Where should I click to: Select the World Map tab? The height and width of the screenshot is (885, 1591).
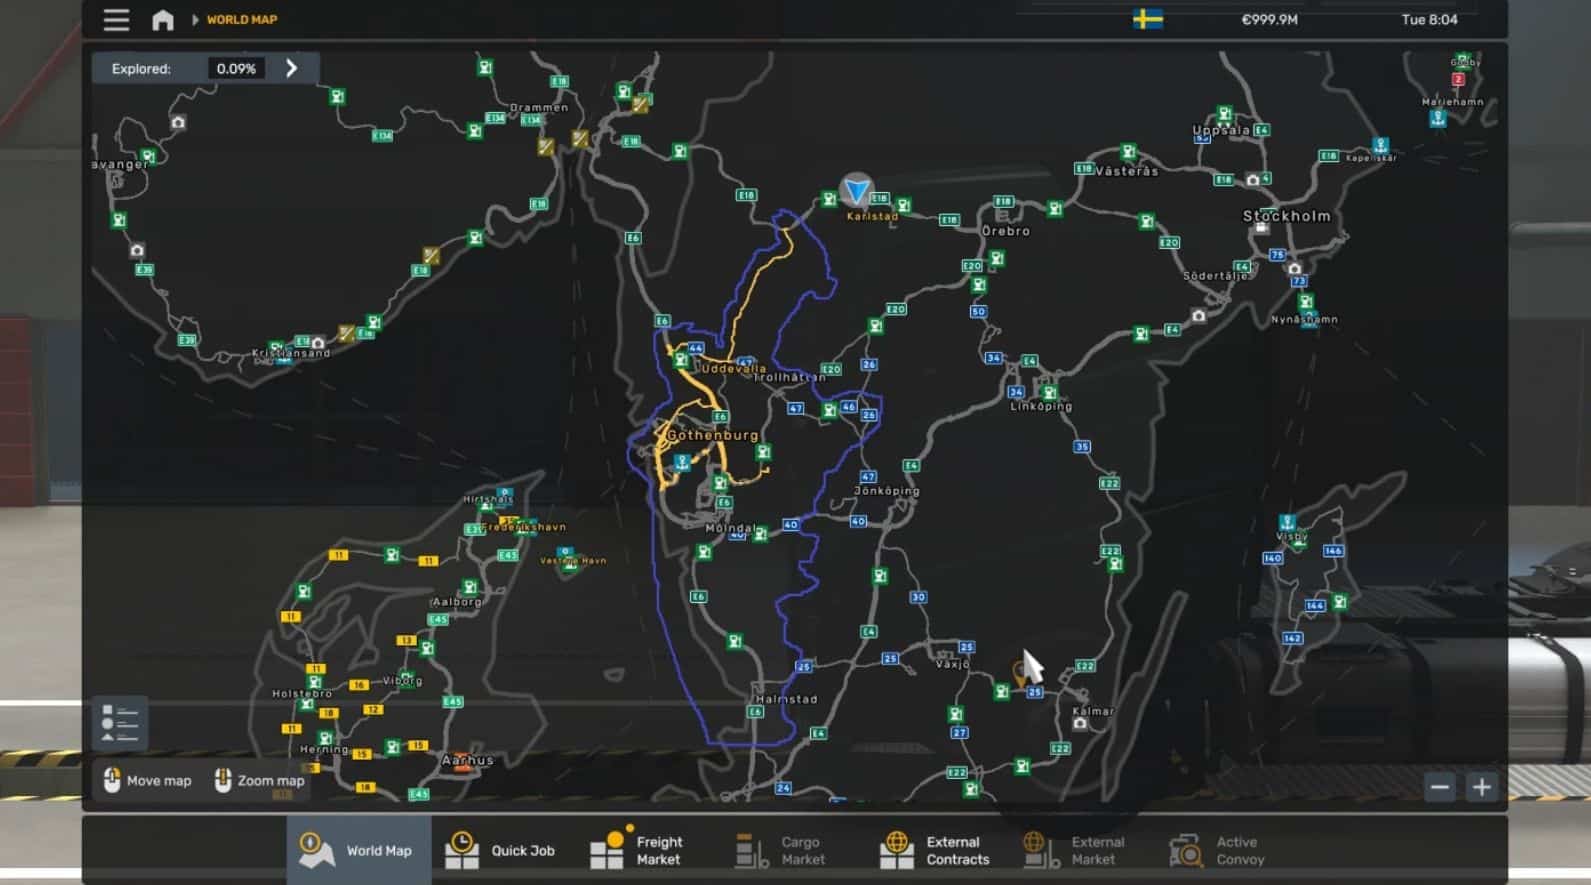[x=358, y=850]
